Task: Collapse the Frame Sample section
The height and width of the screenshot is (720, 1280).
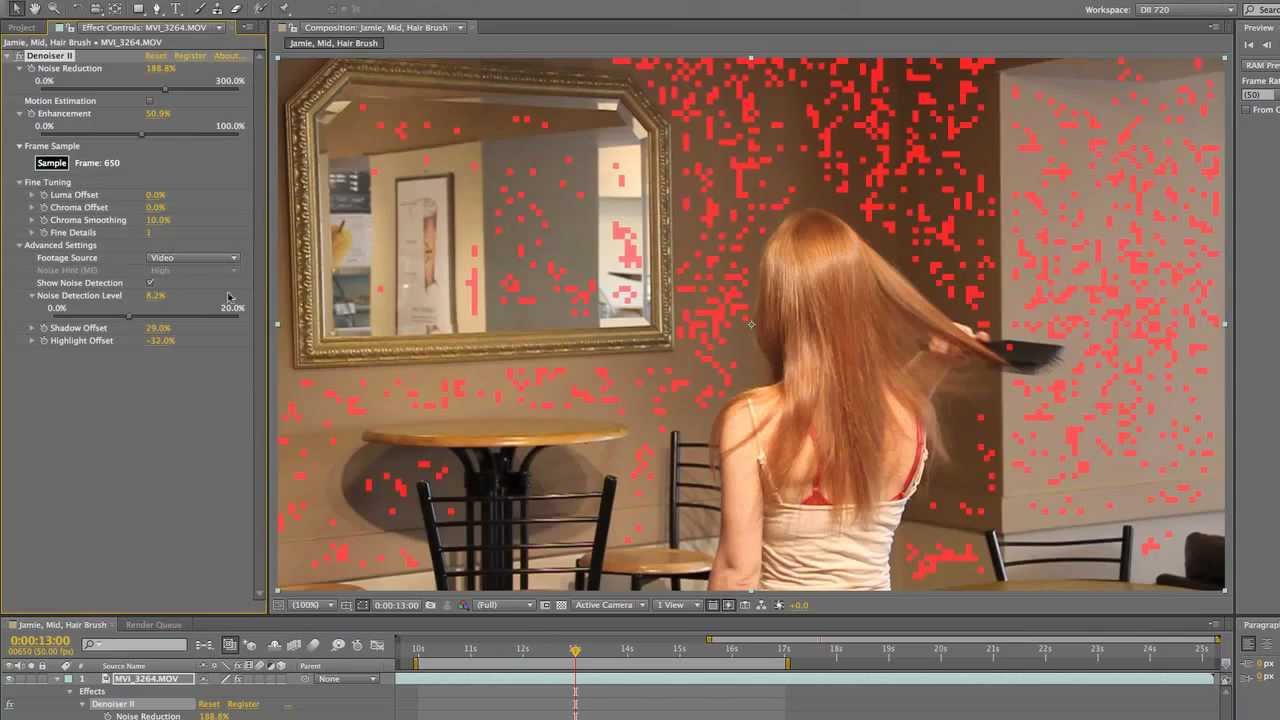Action: (19, 146)
